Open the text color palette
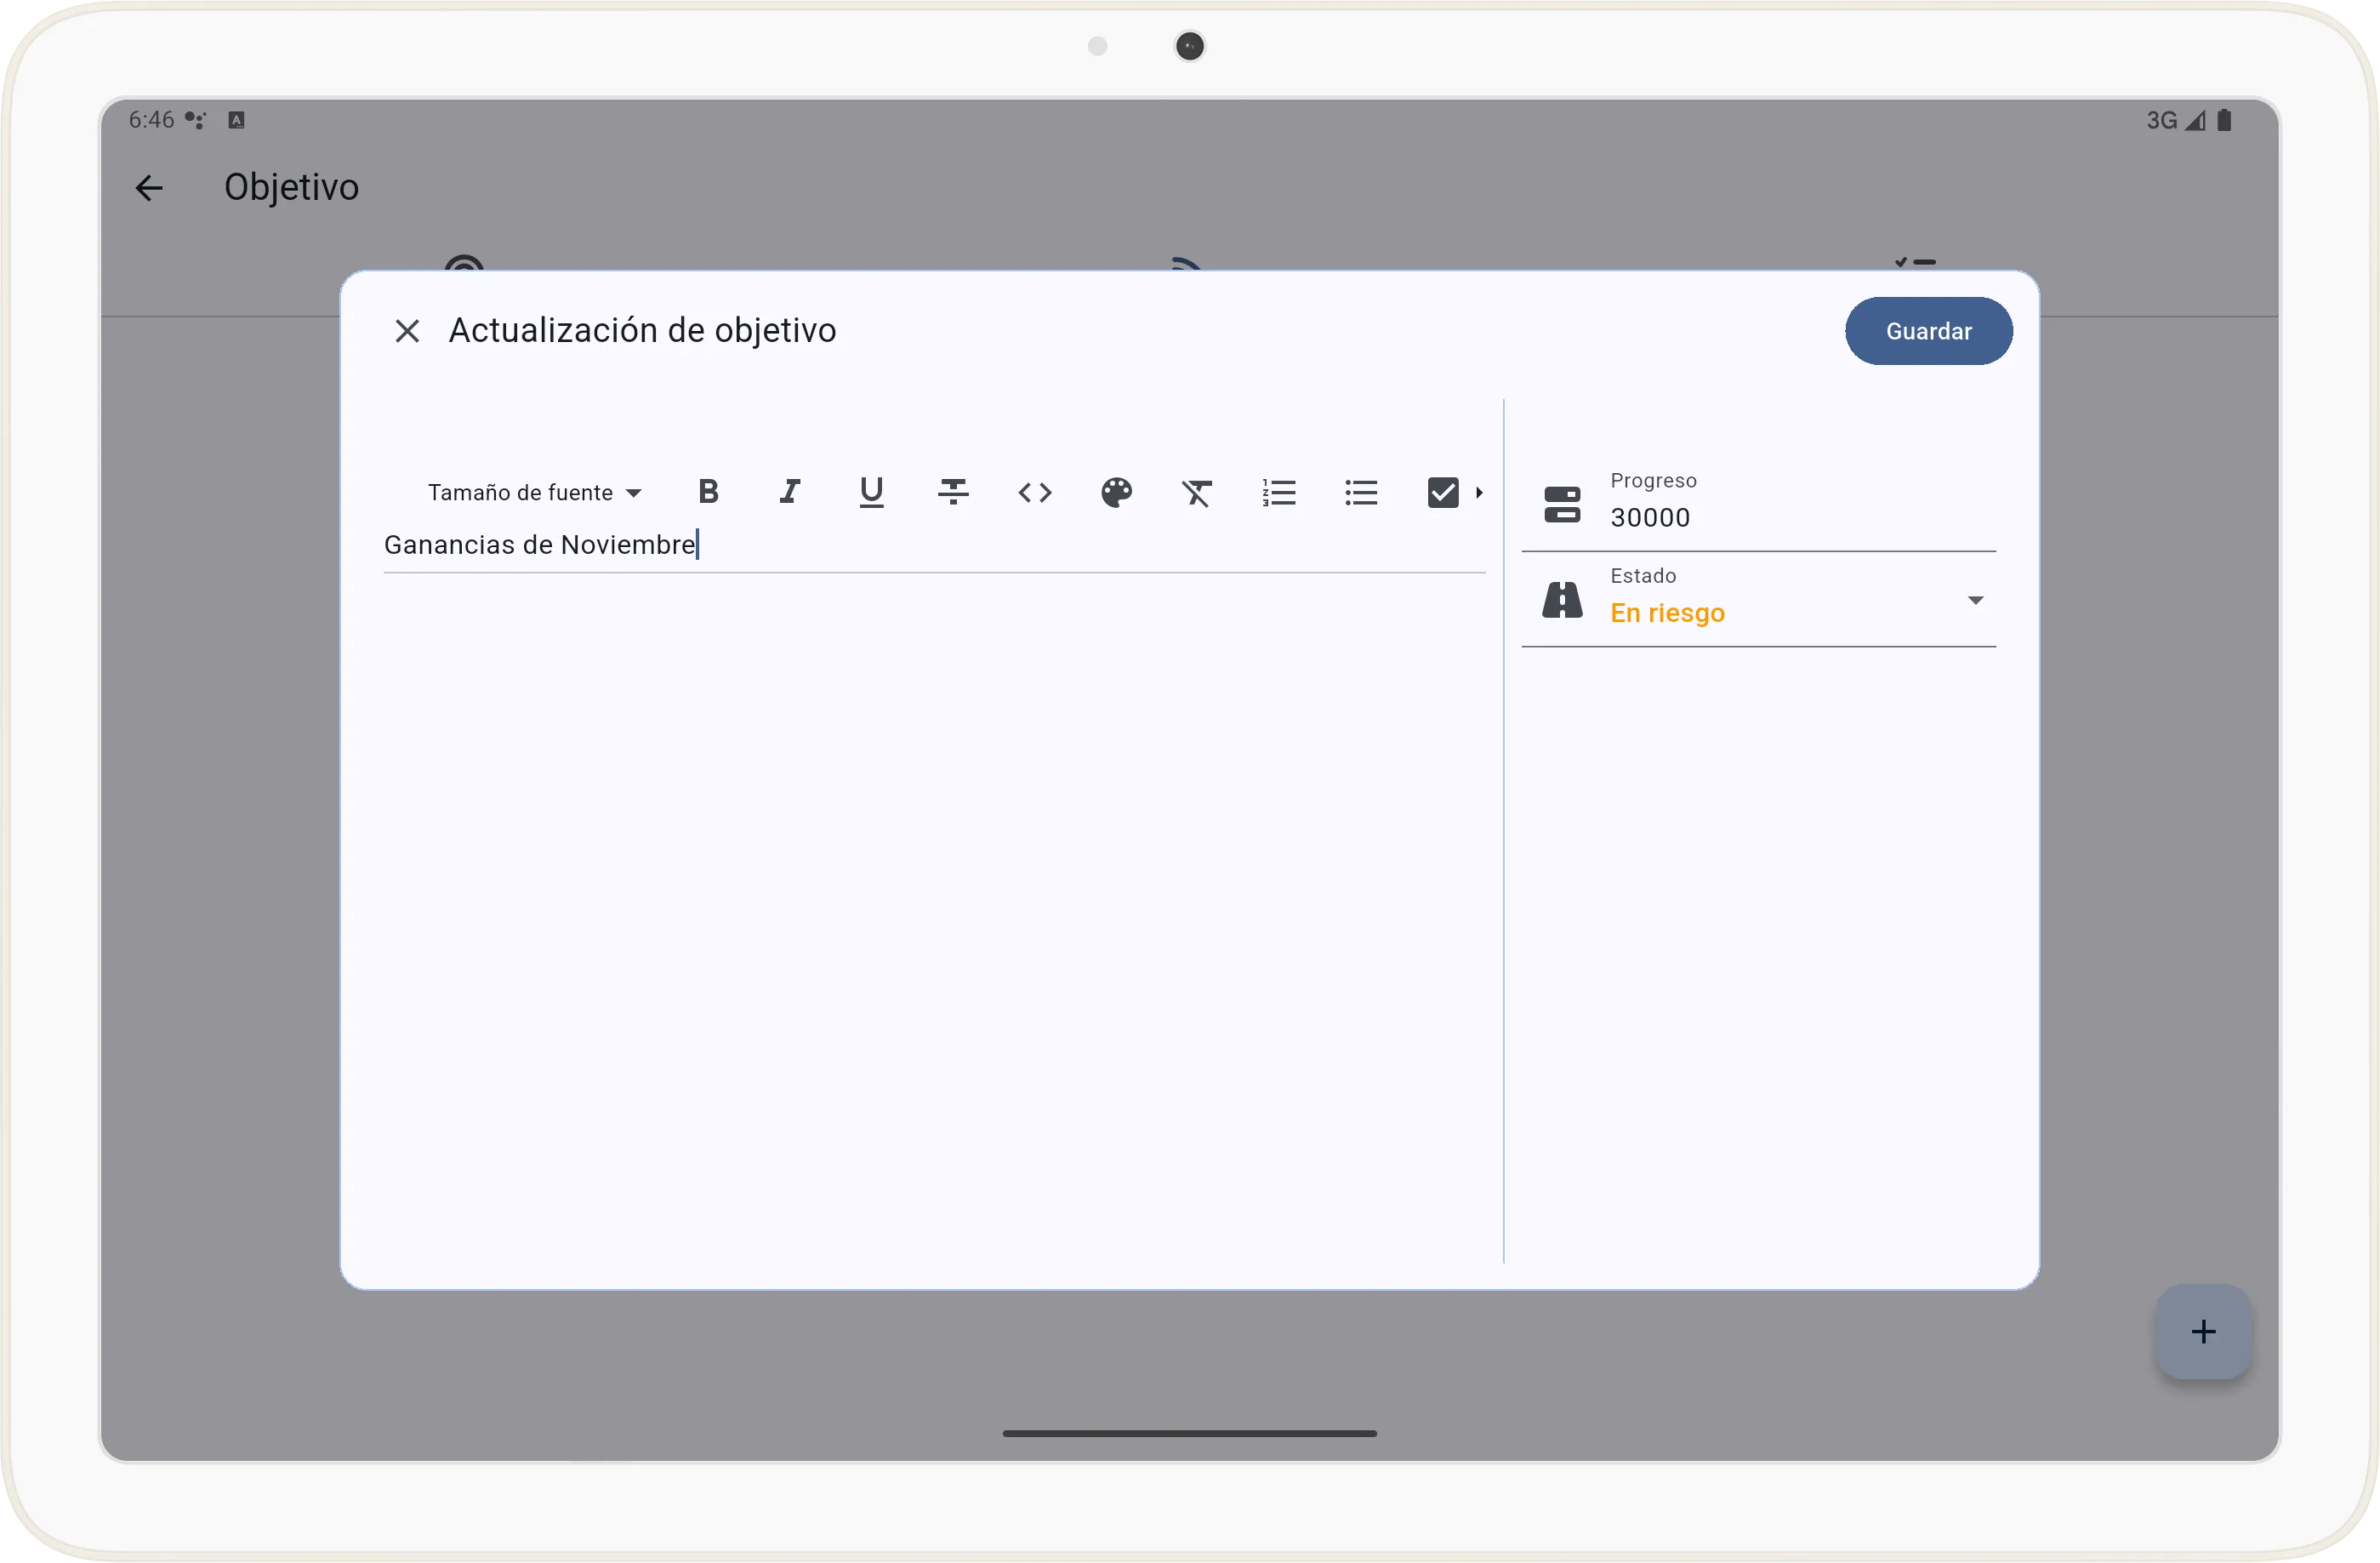The height and width of the screenshot is (1563, 2380). click(1117, 491)
